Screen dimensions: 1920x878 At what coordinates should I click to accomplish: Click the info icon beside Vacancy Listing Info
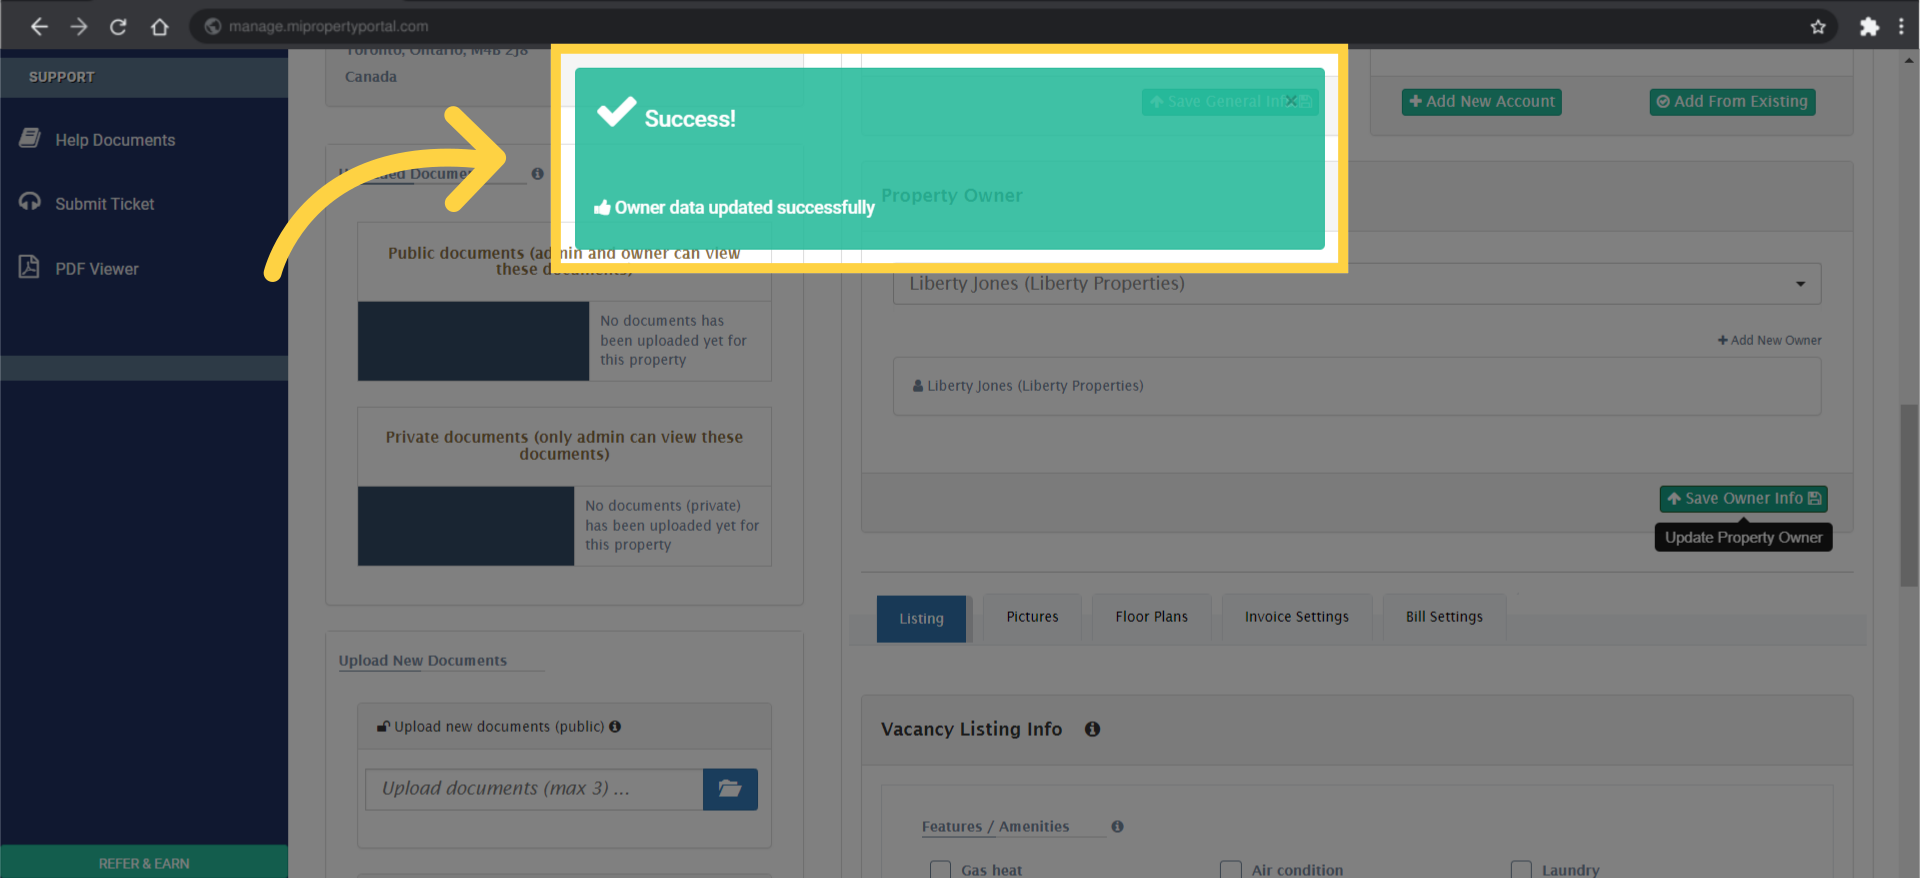tap(1092, 730)
